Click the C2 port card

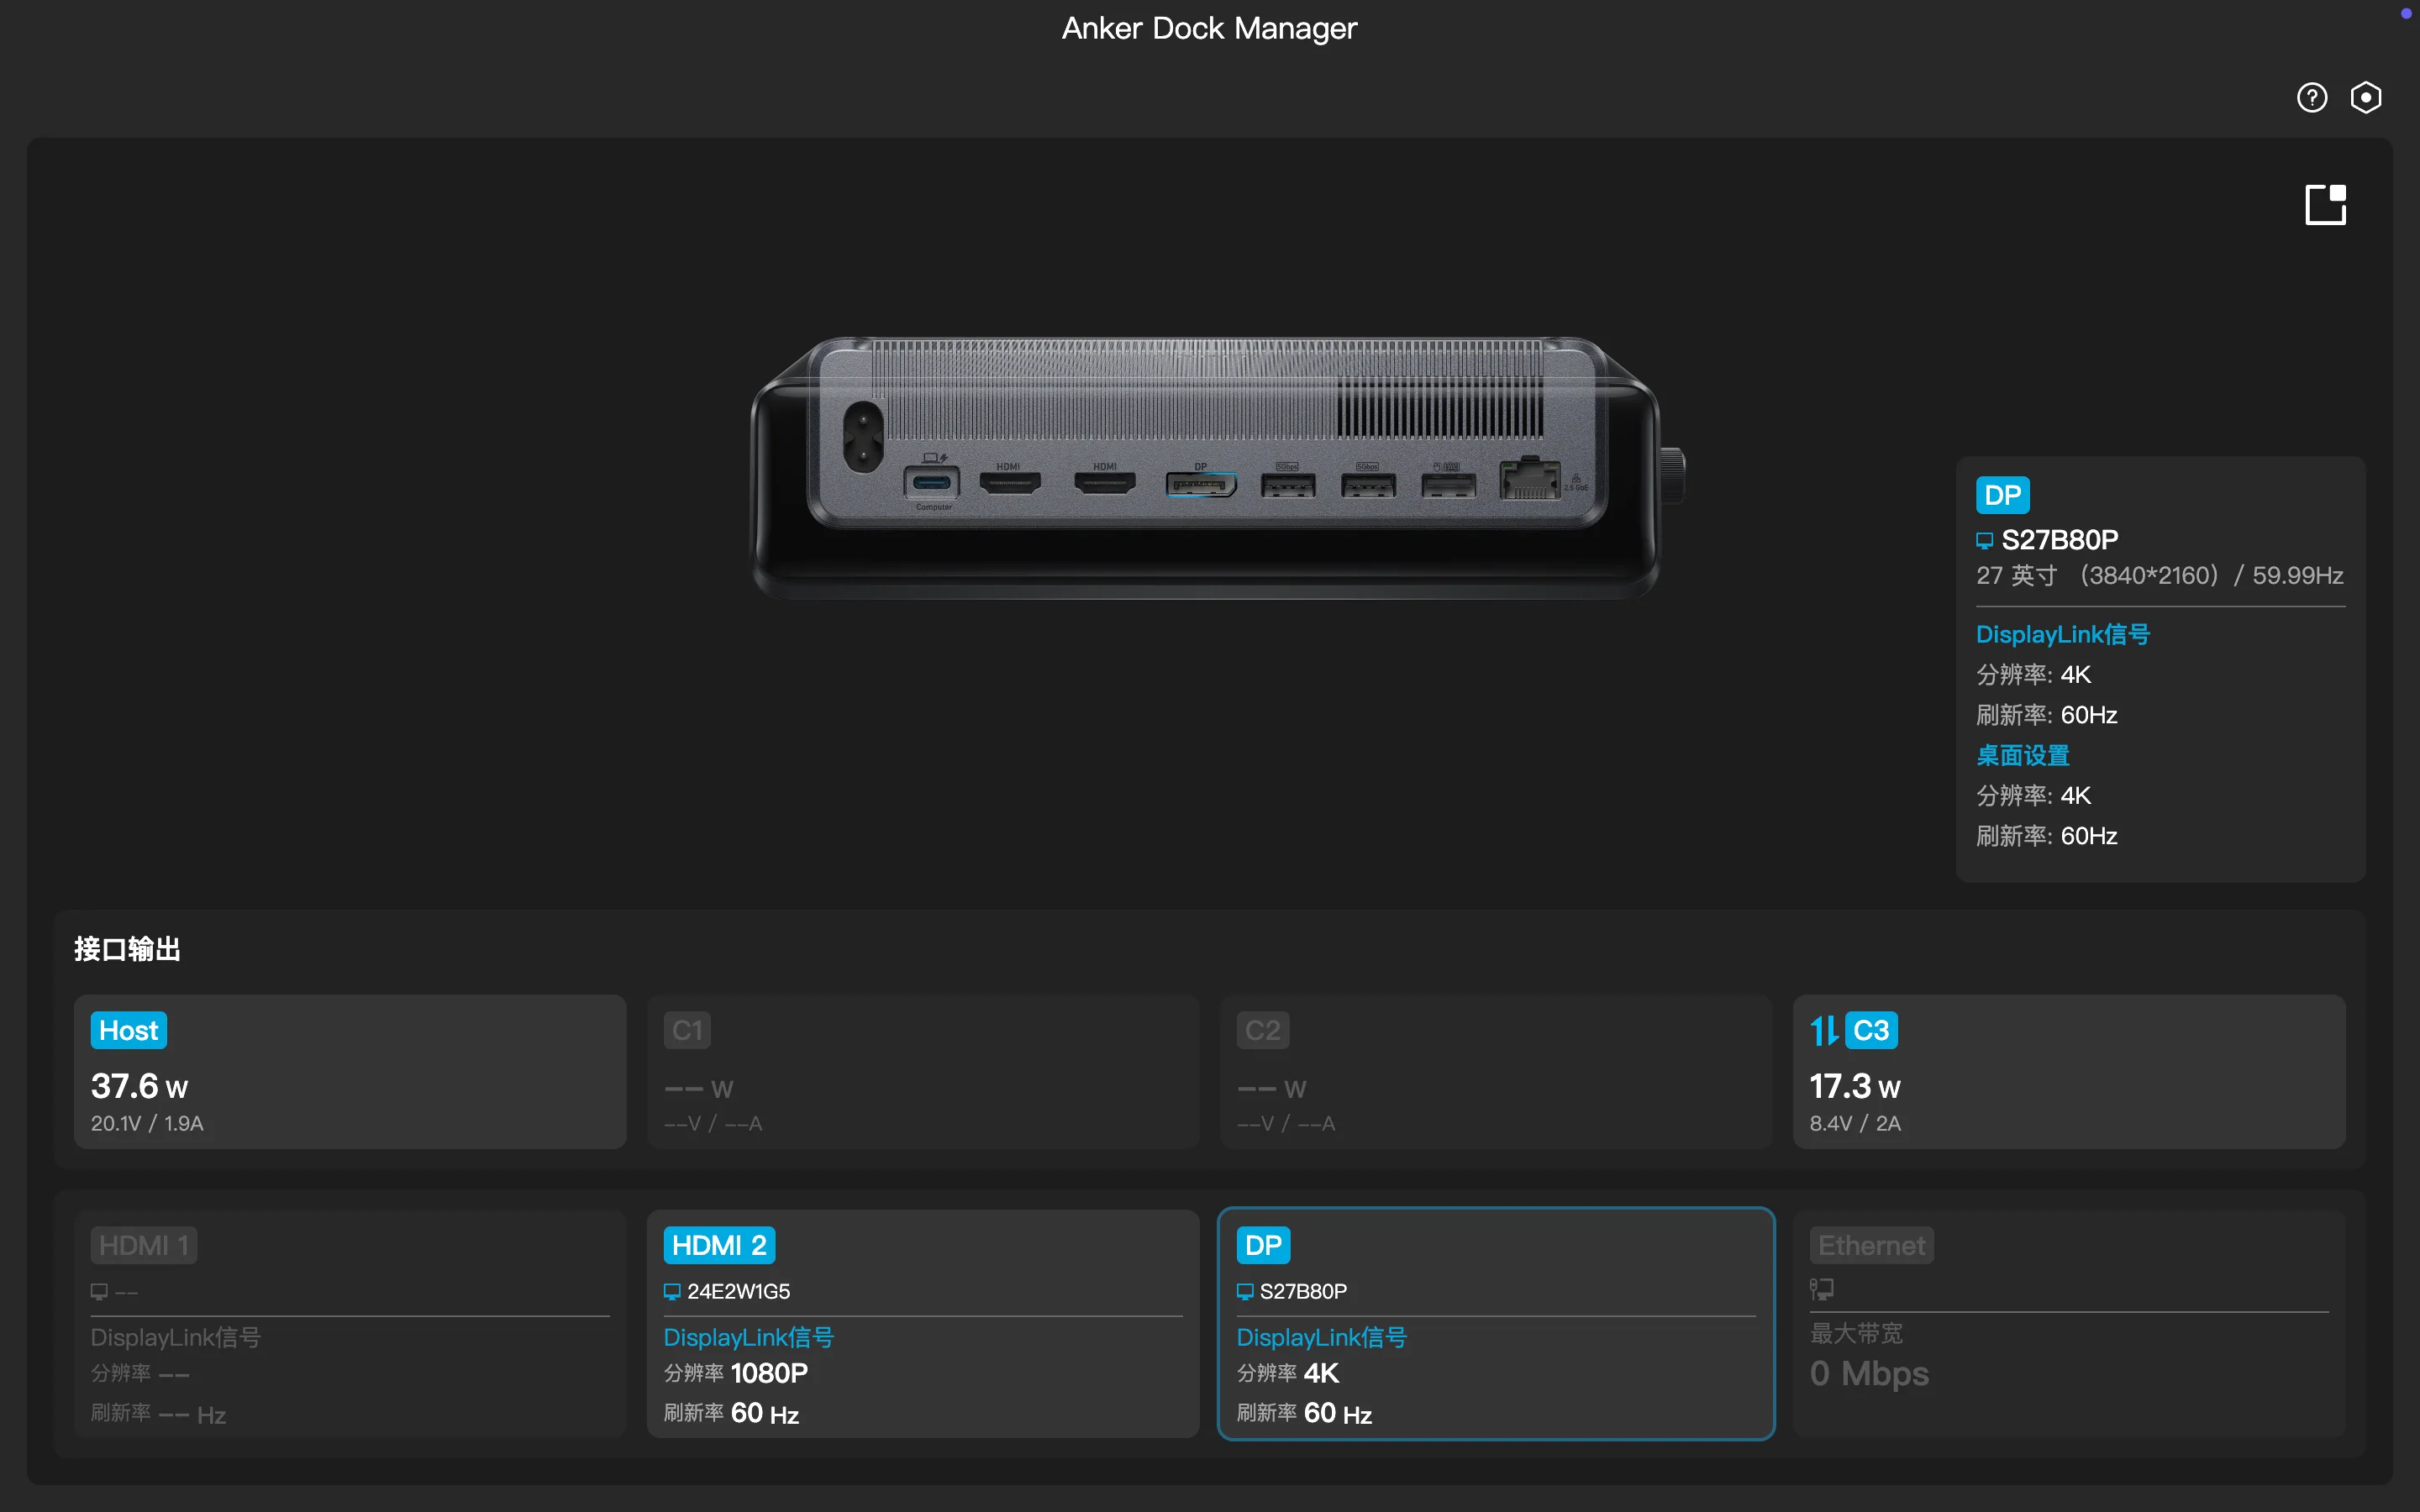coord(1495,1071)
